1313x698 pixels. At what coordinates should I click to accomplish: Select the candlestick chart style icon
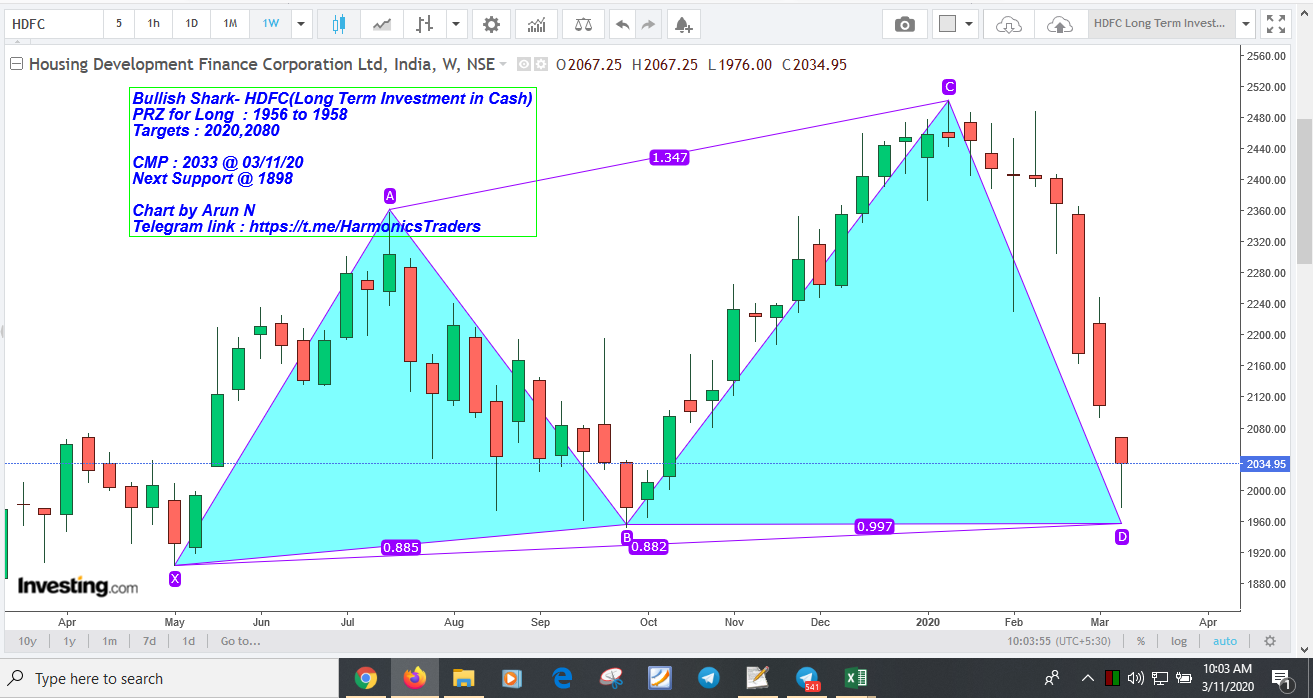click(x=338, y=23)
